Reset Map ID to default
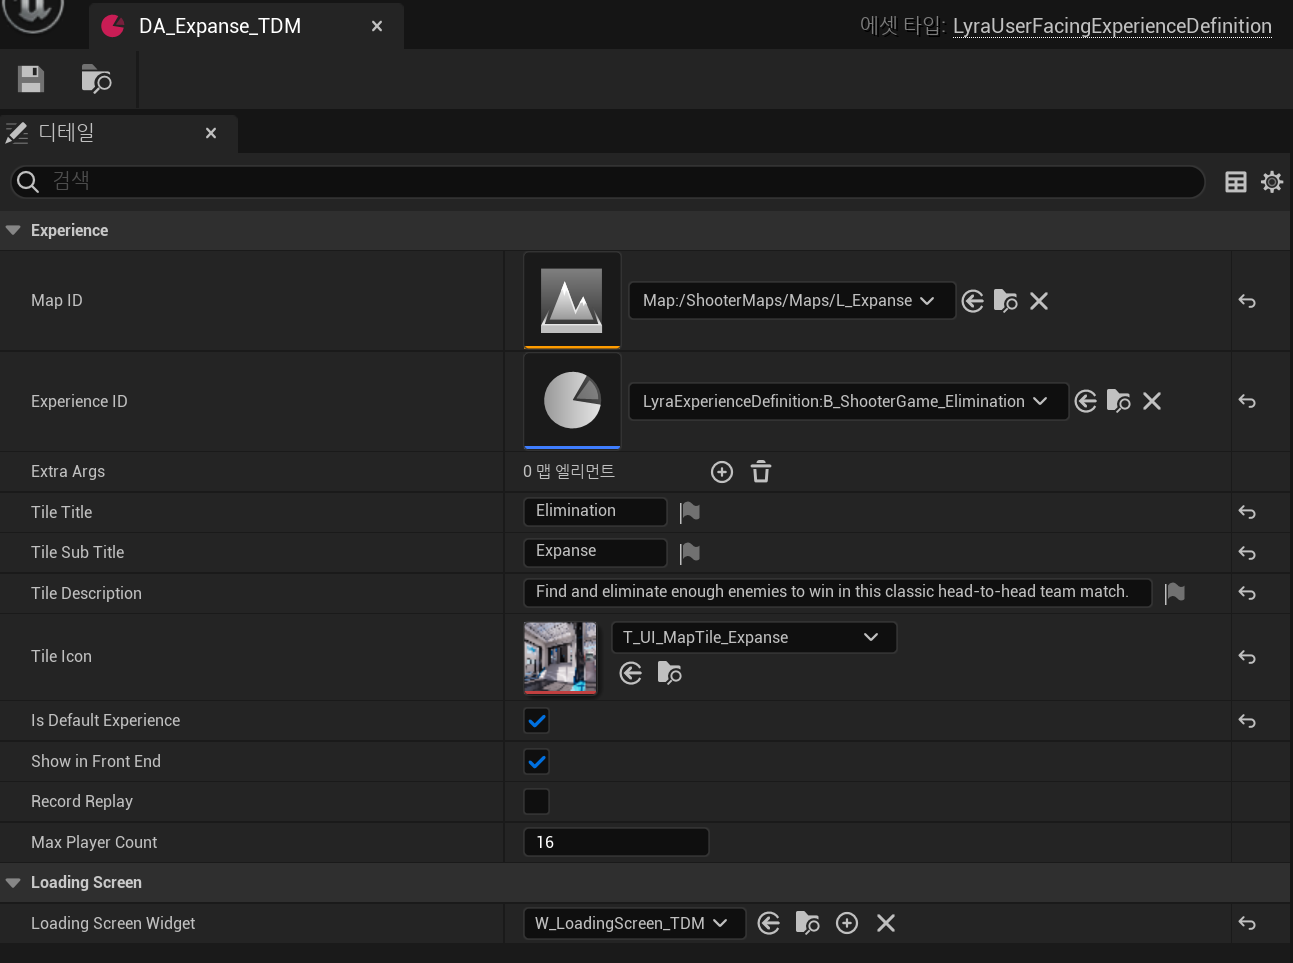Screen dimensions: 1293x963 pos(1247,301)
